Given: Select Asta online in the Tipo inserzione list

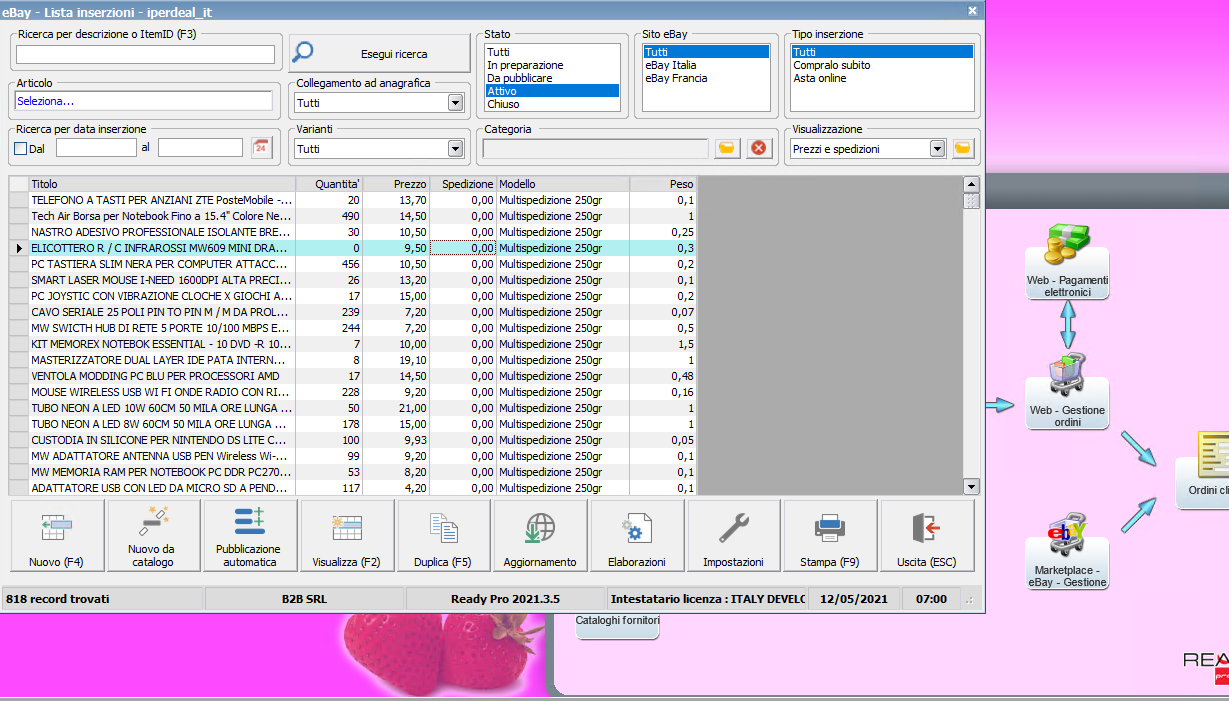Looking at the screenshot, I should 882,78.
